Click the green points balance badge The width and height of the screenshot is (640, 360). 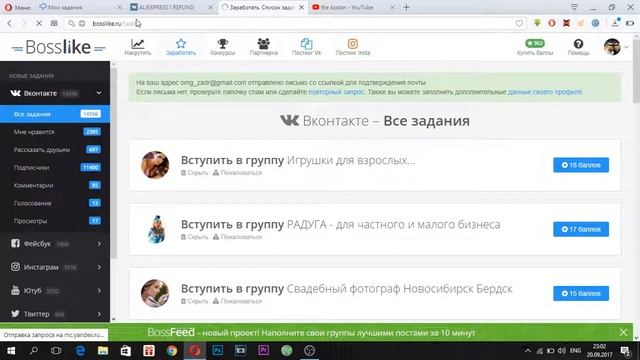point(535,43)
